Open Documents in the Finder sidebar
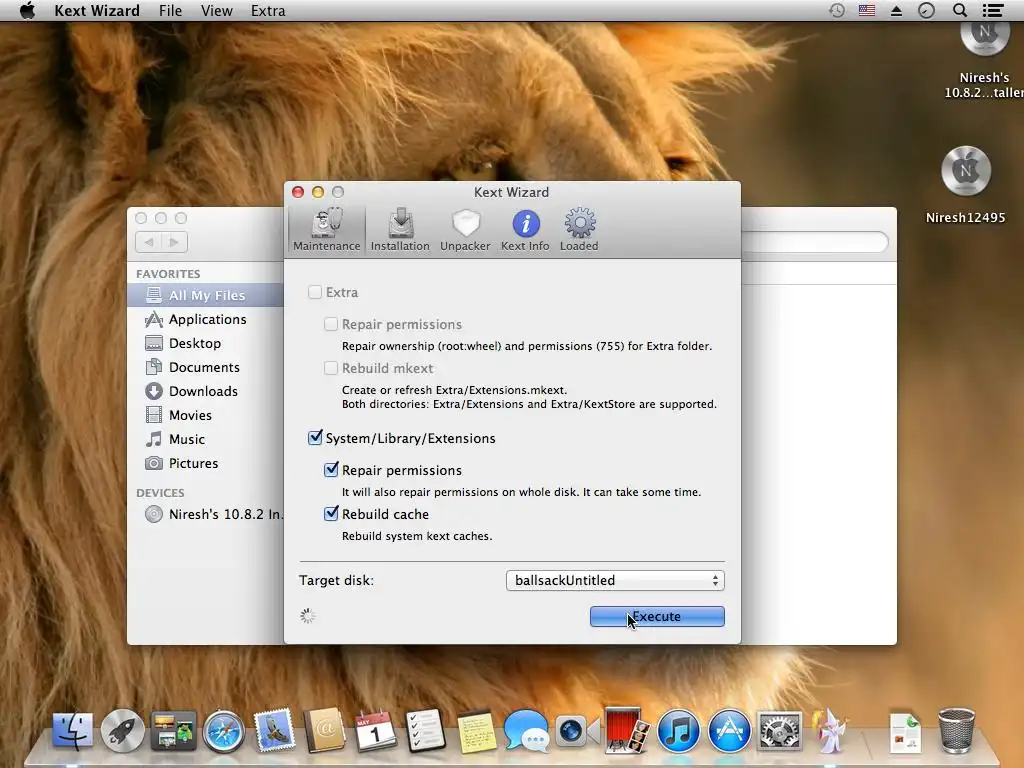1024x768 pixels. pyautogui.click(x=206, y=367)
